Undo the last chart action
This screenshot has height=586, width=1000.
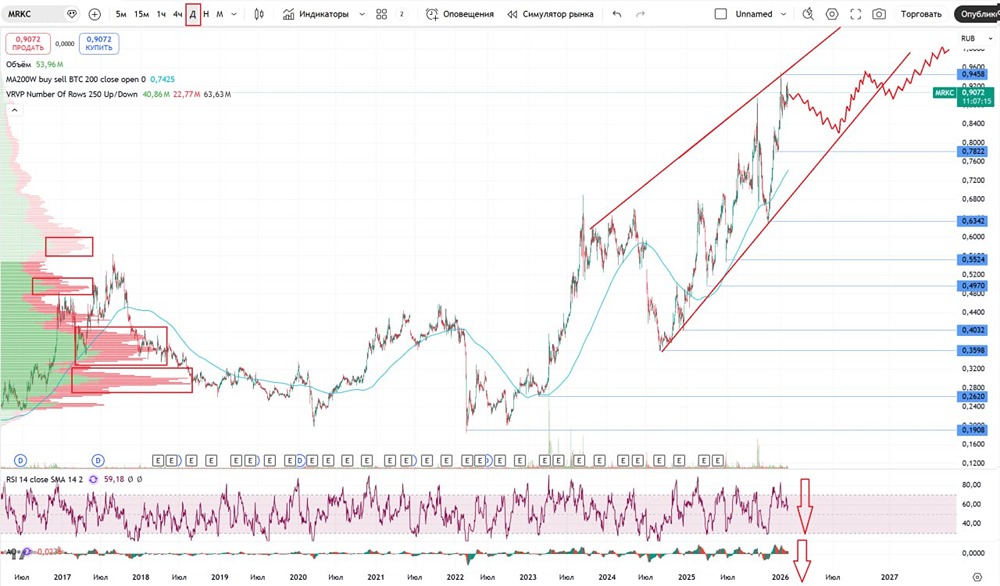point(617,14)
